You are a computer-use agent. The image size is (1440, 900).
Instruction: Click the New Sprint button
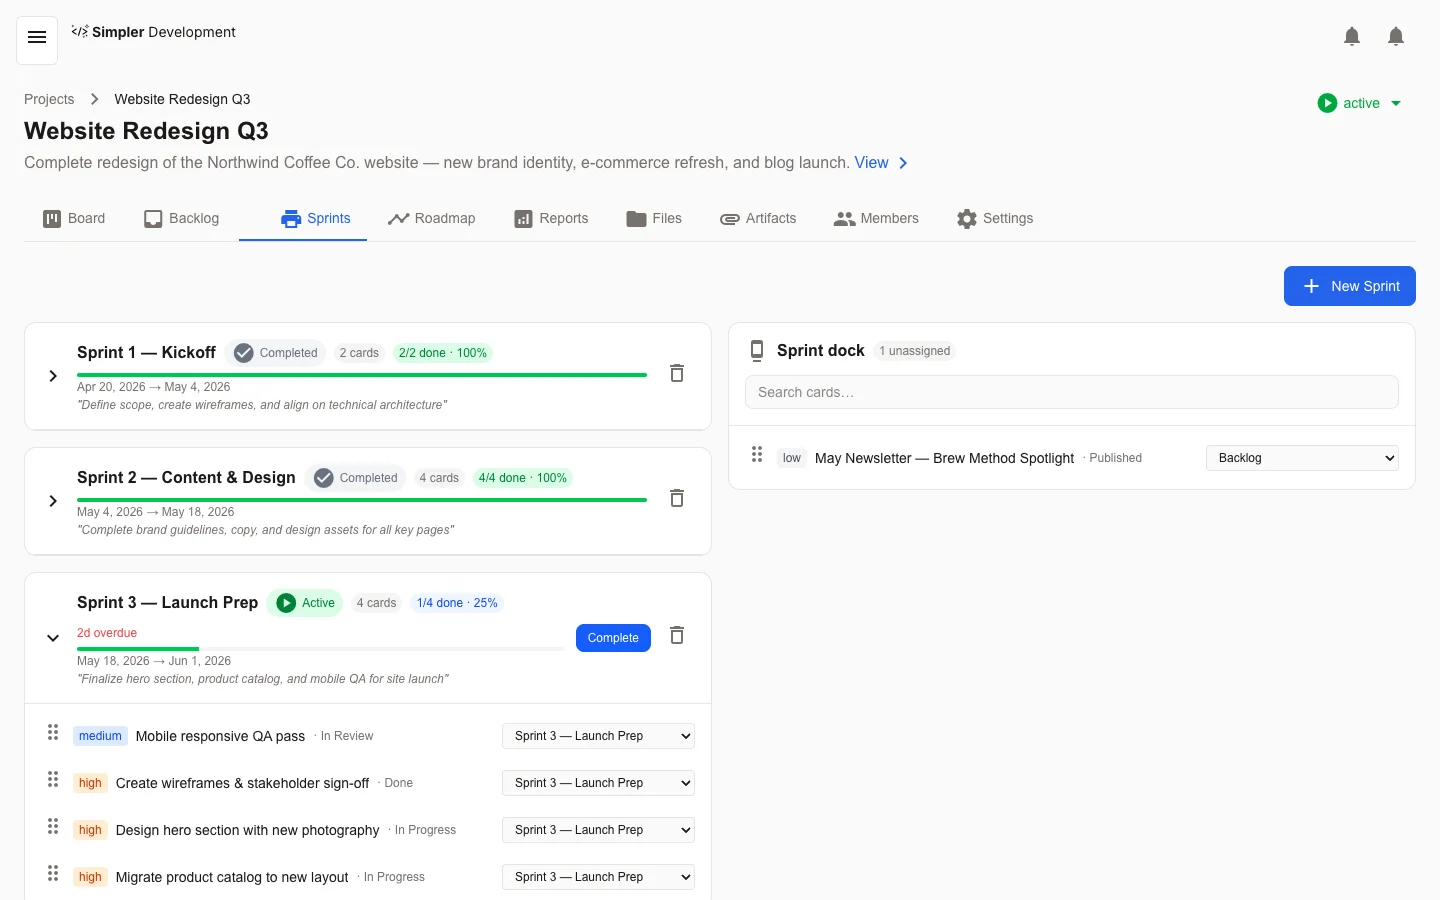click(1350, 286)
